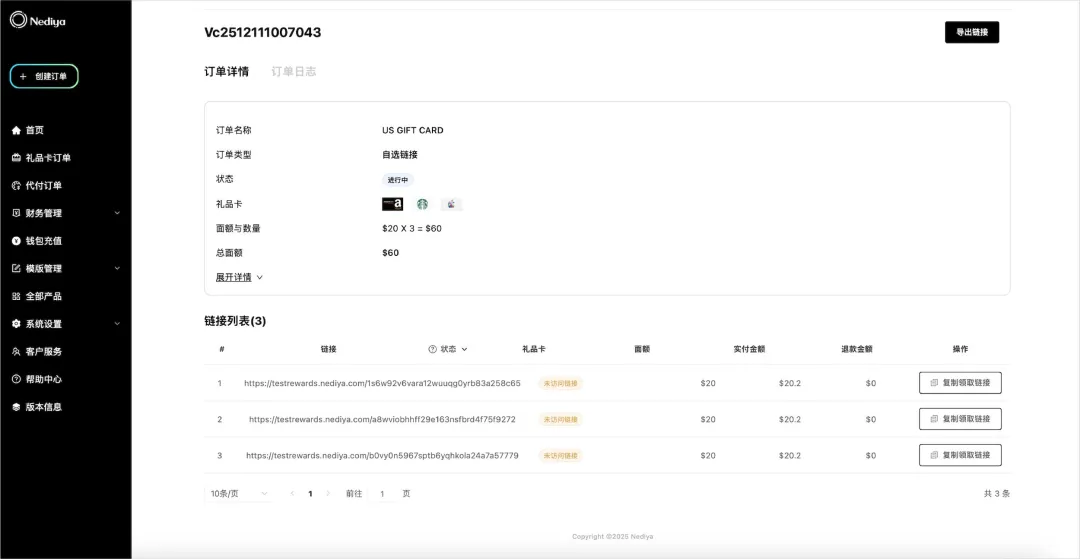The image size is (1080, 559).
Task: Open the 首页 home icon
Action: (16, 130)
